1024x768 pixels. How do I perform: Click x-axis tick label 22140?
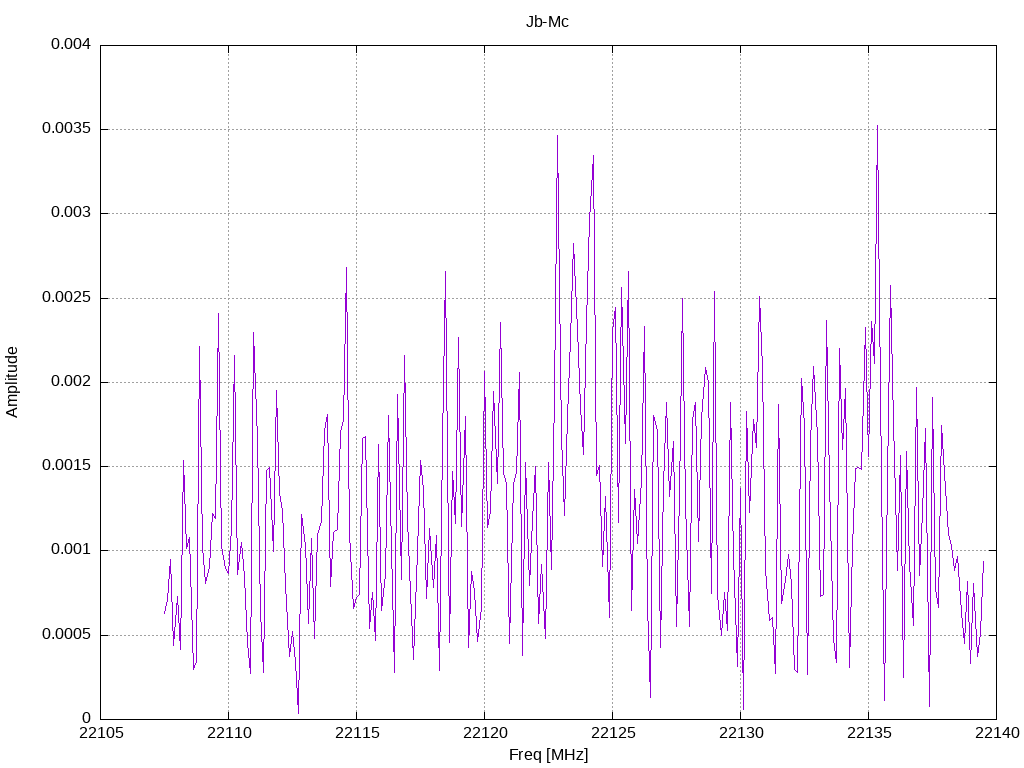(997, 733)
